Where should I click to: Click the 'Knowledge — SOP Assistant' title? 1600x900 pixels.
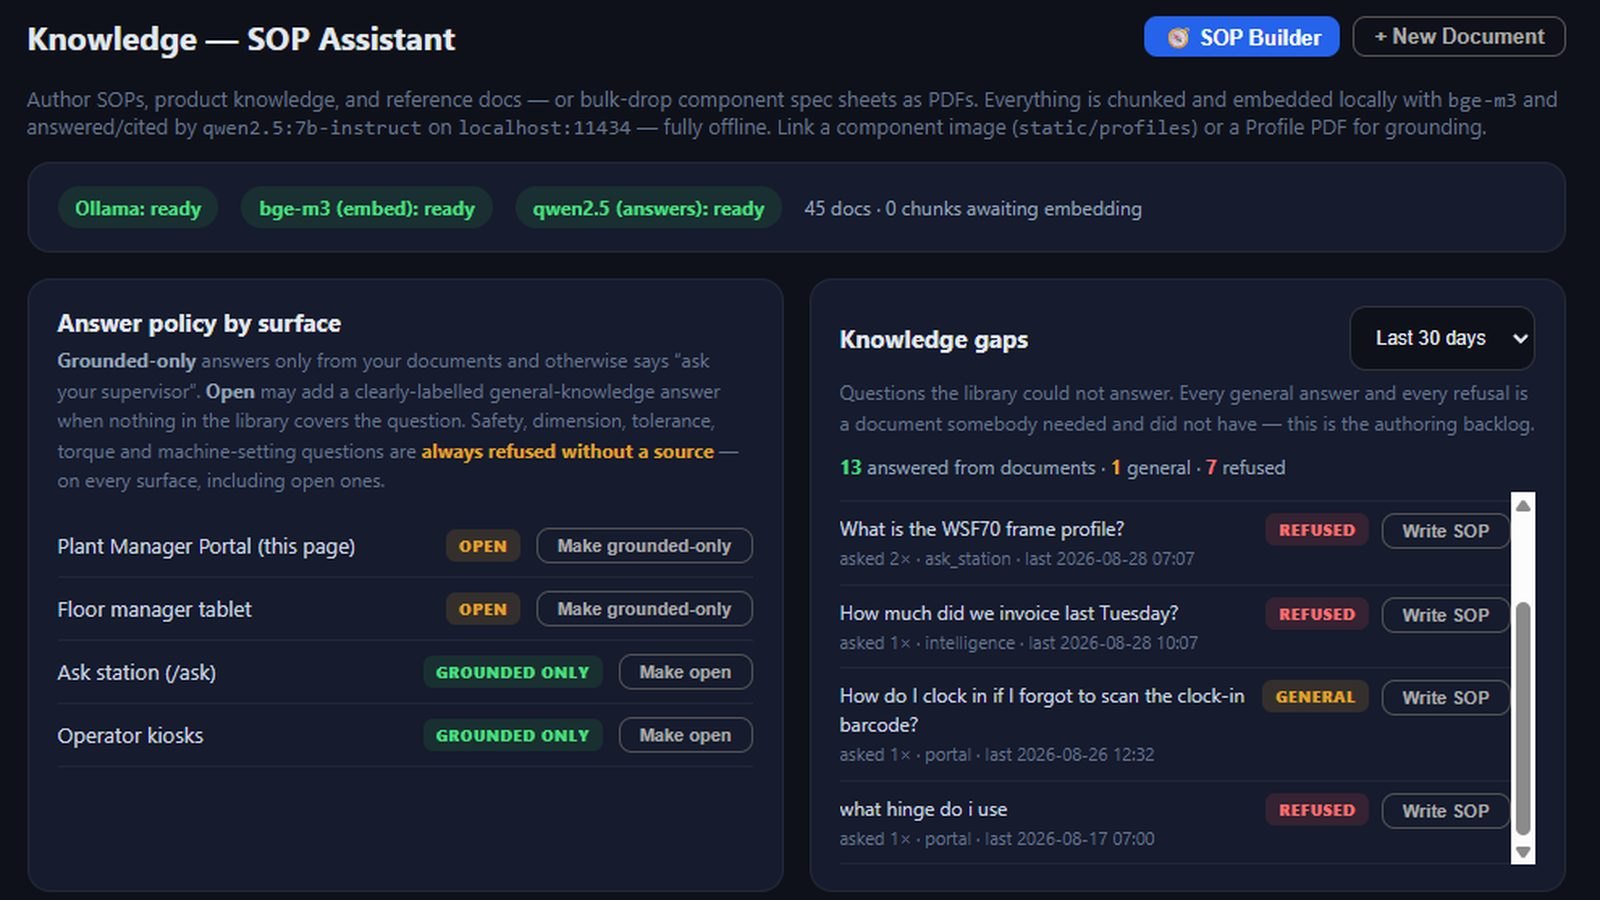pos(241,39)
